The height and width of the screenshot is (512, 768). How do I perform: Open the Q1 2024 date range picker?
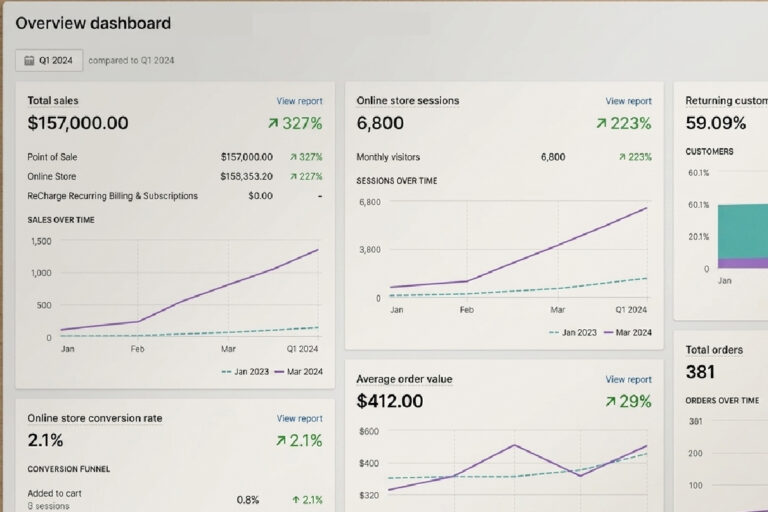(x=49, y=60)
